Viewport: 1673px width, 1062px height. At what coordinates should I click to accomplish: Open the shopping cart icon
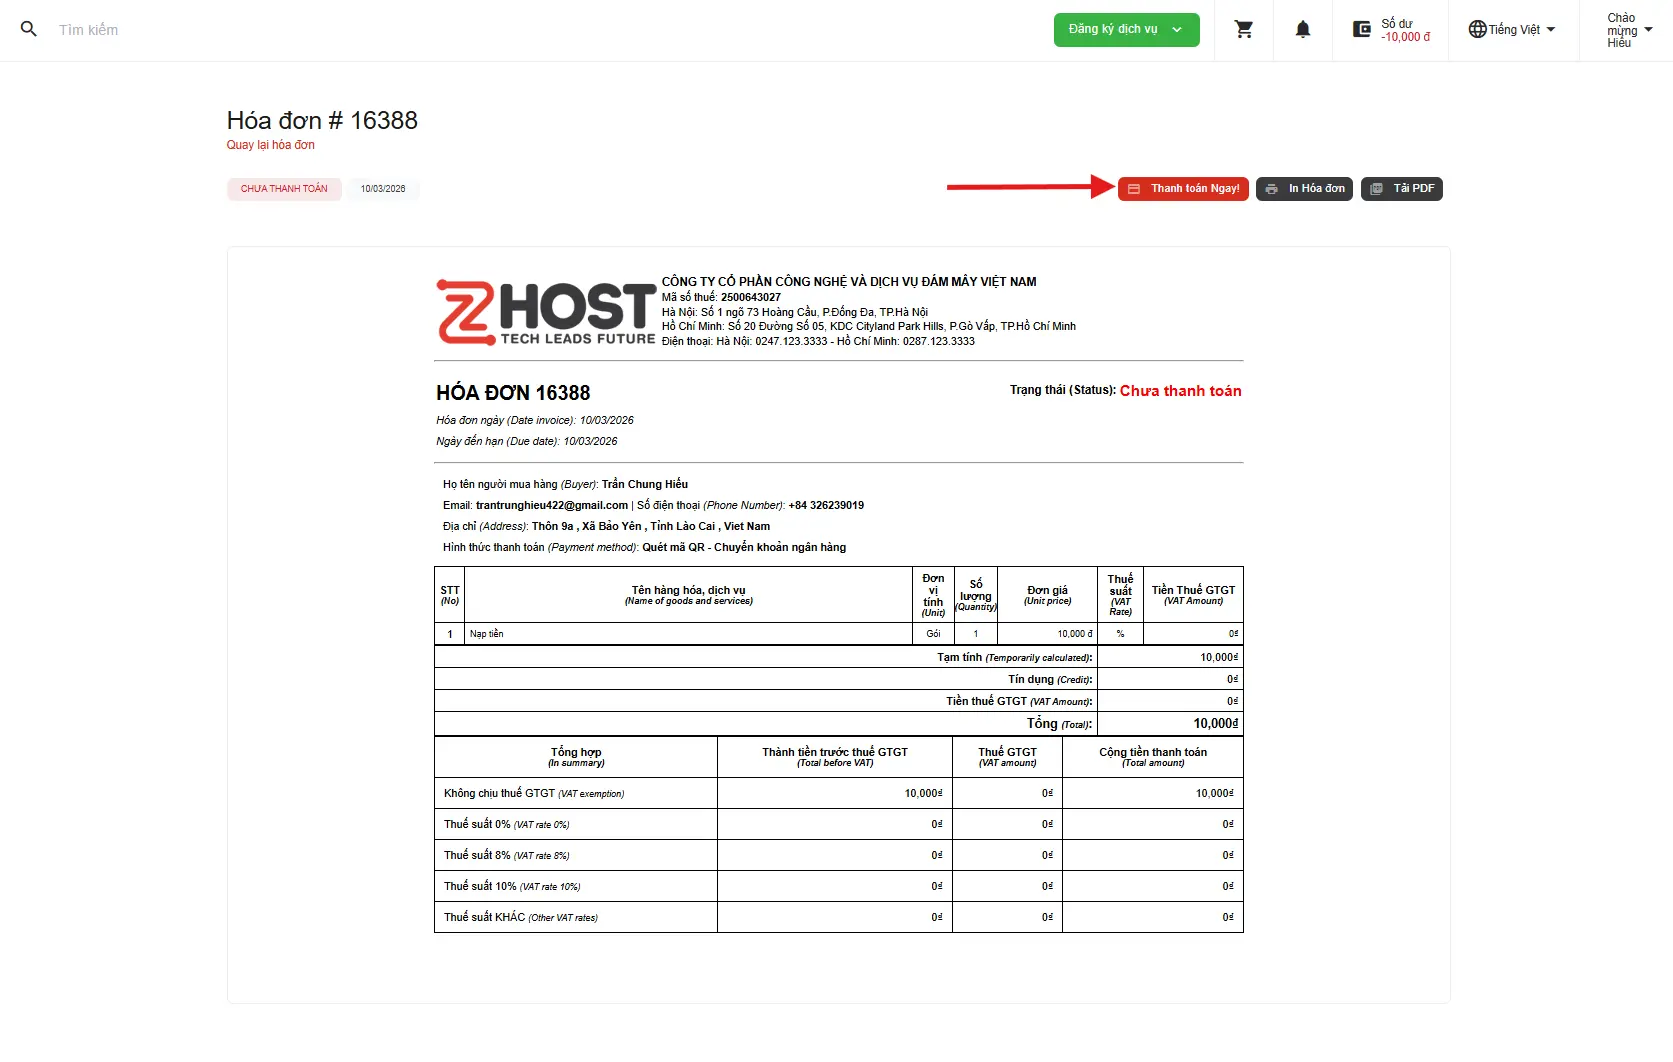click(1244, 29)
